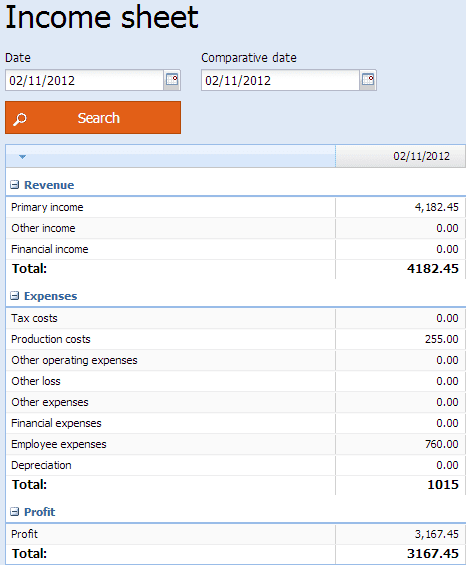Click the Revenue group heading
The image size is (473, 571).
pos(49,185)
